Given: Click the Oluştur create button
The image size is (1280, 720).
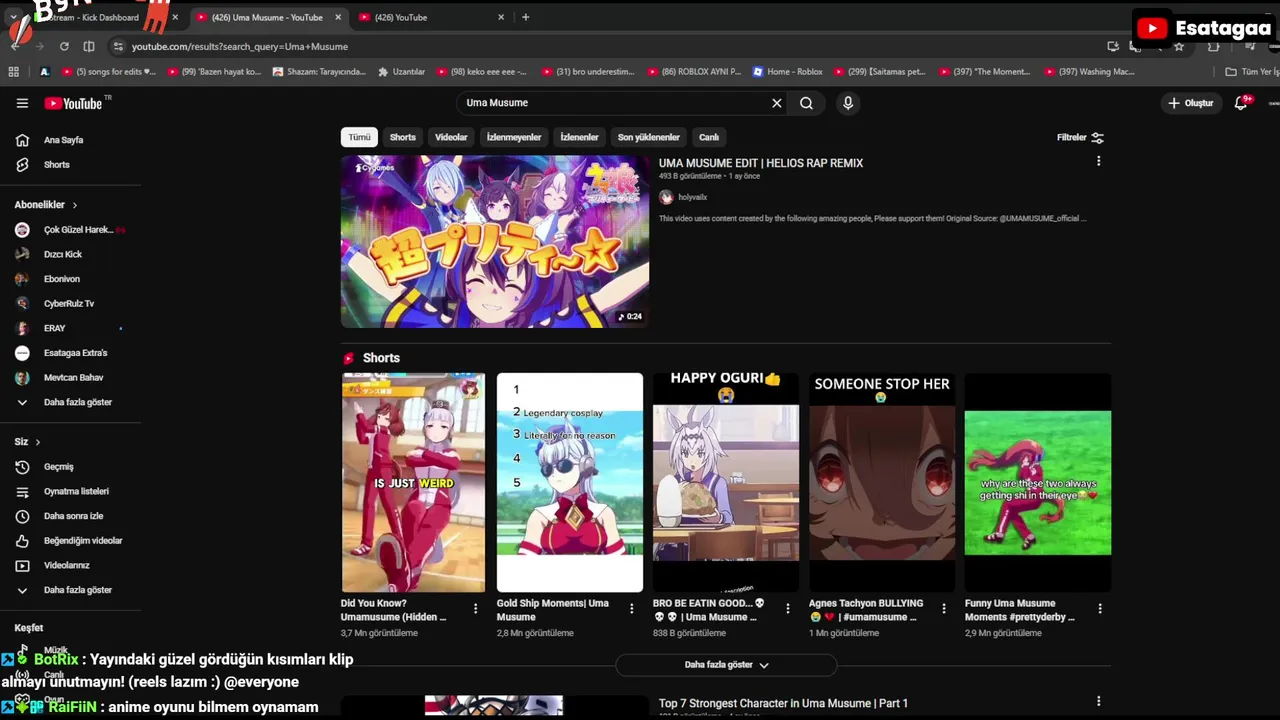Looking at the screenshot, I should 1190,103.
